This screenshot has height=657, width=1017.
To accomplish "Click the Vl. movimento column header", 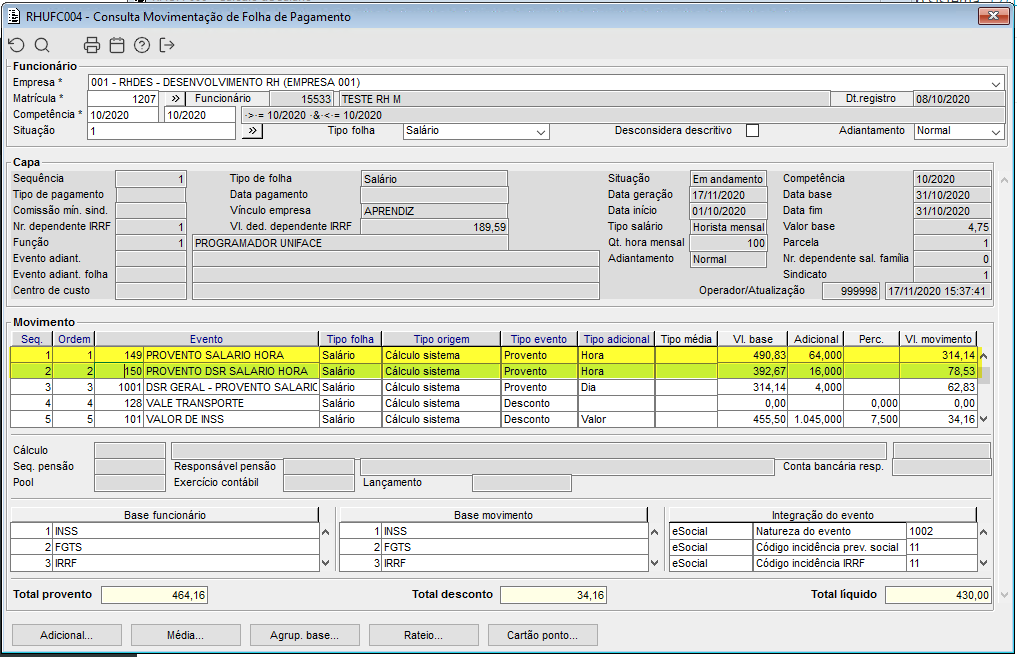I will [937, 339].
